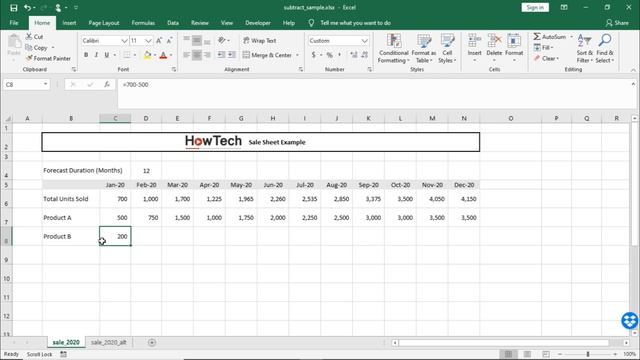The image size is (640, 360).
Task: Click the Increase Decimal icon
Action: click(x=353, y=55)
